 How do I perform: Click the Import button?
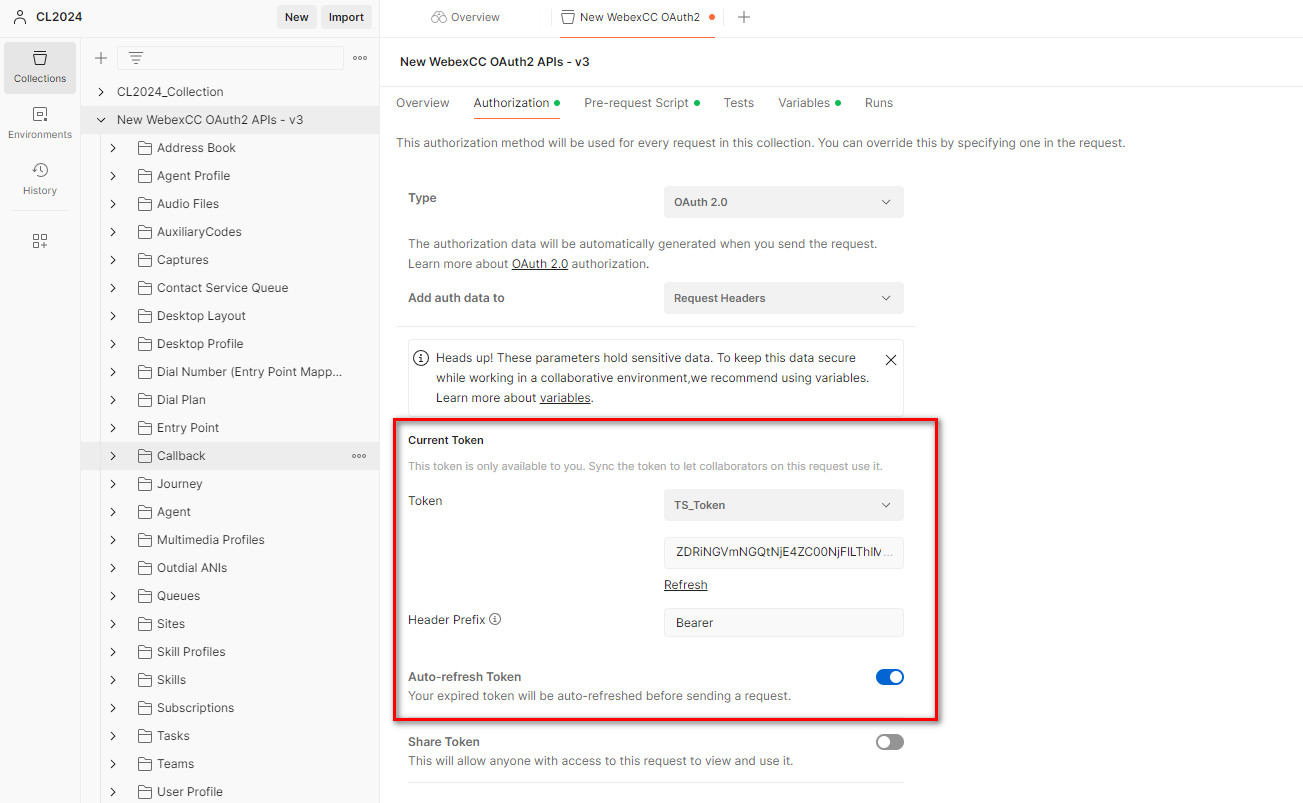click(346, 17)
